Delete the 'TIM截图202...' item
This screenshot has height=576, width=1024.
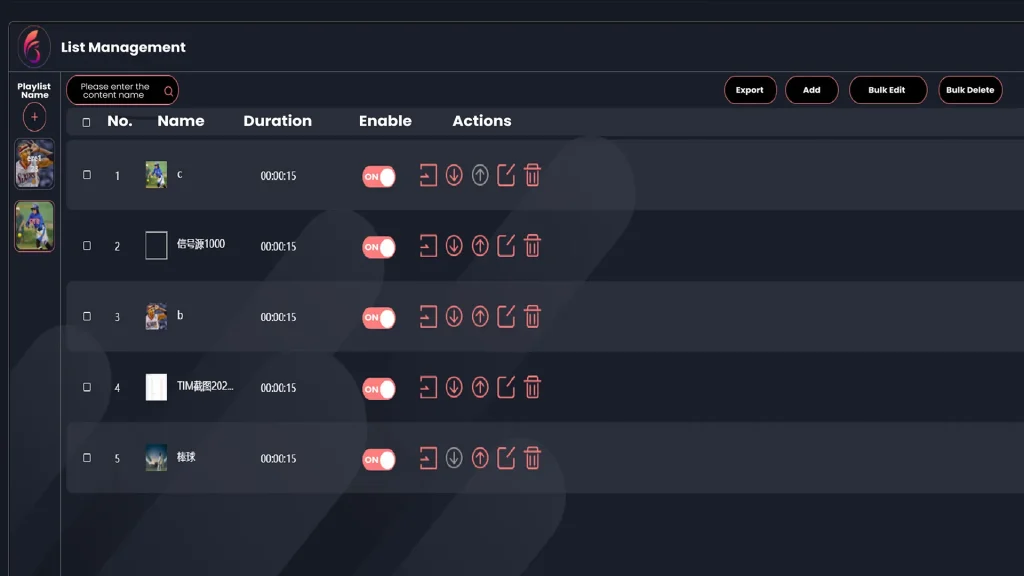click(x=532, y=387)
